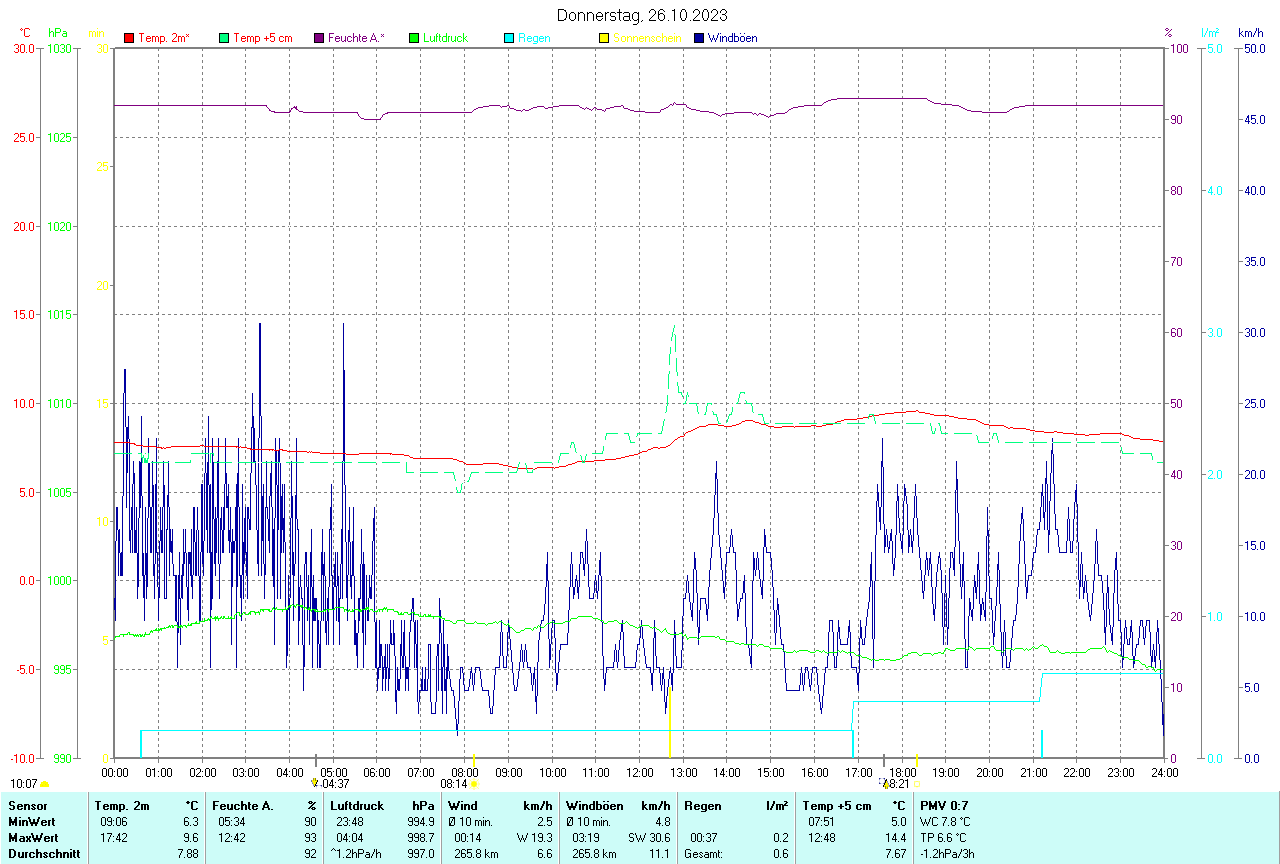This screenshot has height=864, width=1280.
Task: Click the Temp +5 cm average '7.67'
Action: [894, 853]
